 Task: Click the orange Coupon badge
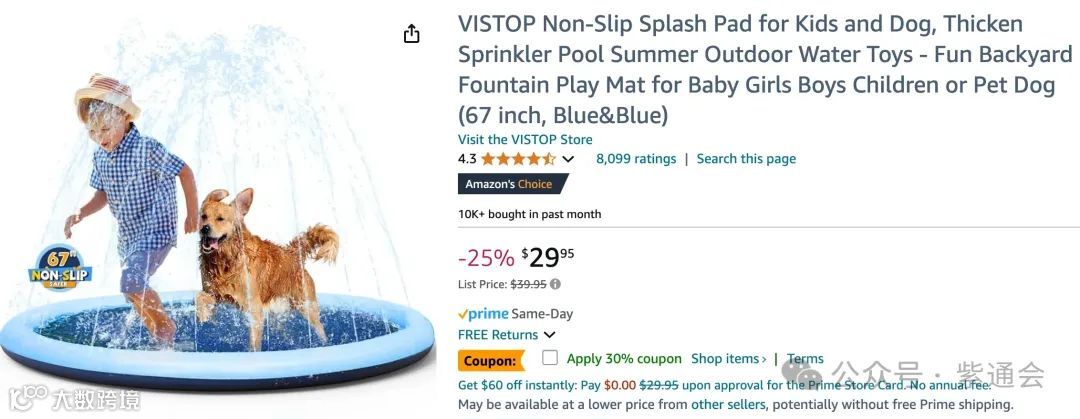tap(491, 360)
